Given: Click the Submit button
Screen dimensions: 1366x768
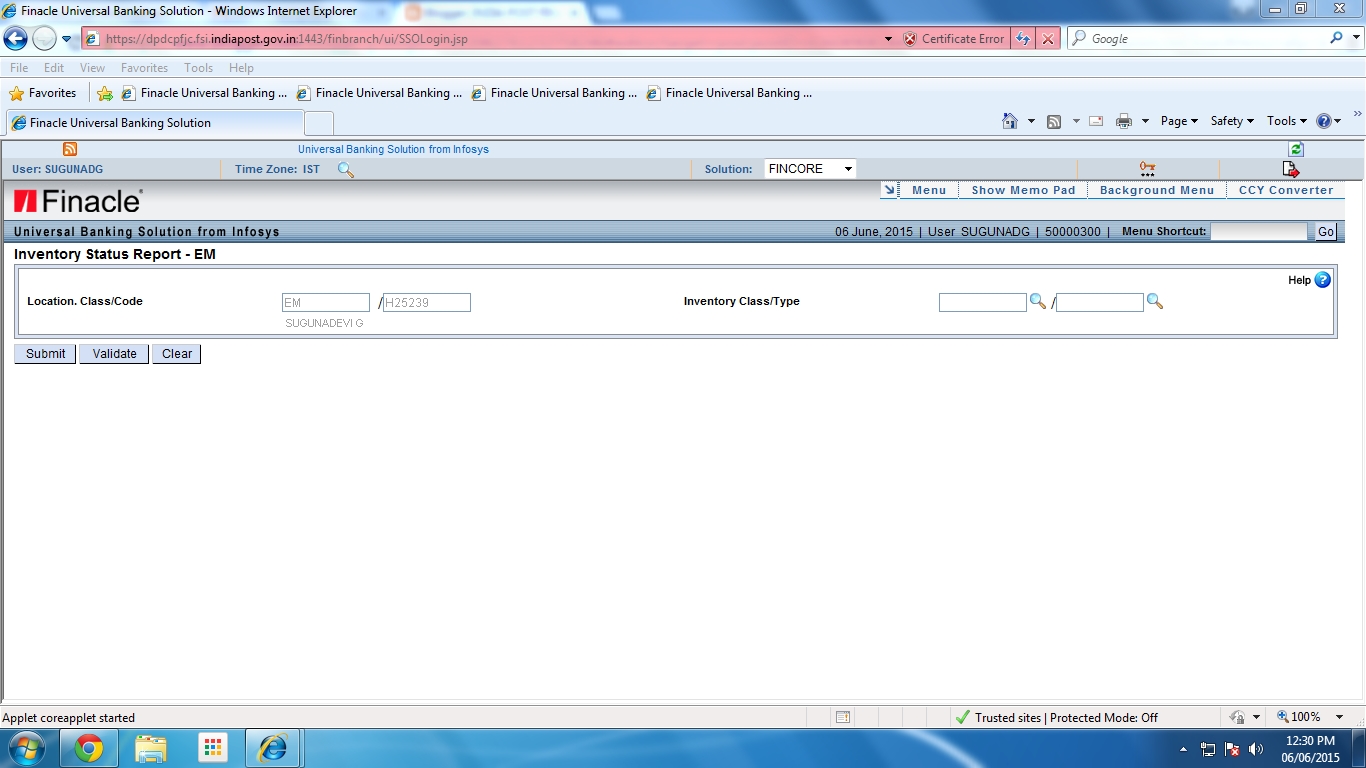Looking at the screenshot, I should click(x=44, y=353).
